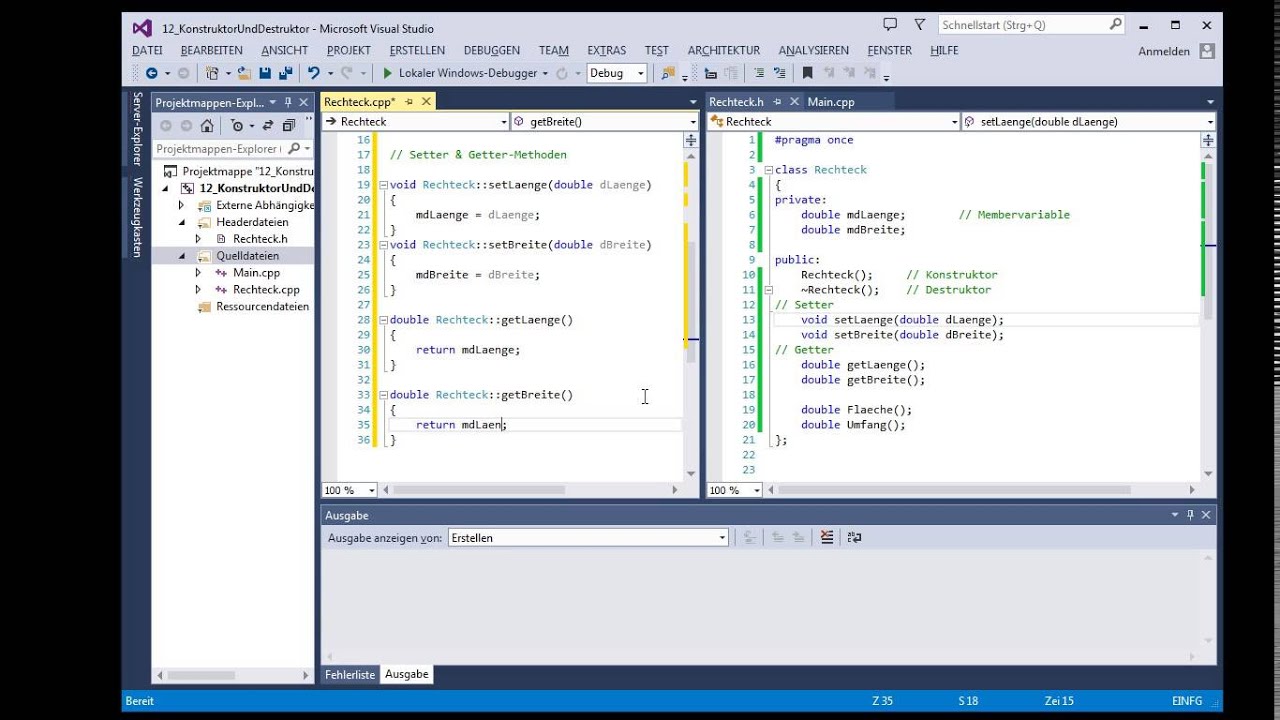This screenshot has height=720, width=1280.
Task: Click the Schnellstart search magnifier icon
Action: pyautogui.click(x=1116, y=24)
